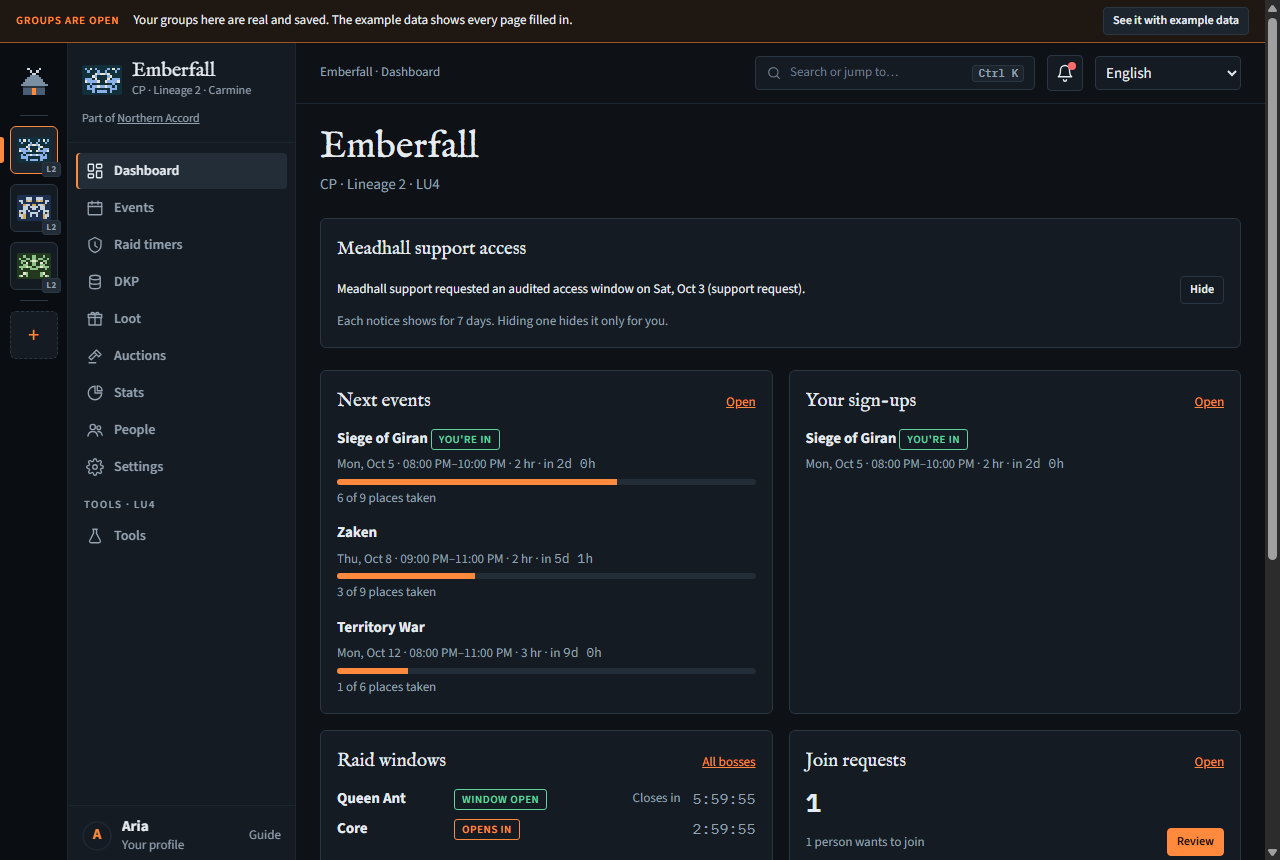Click the Settings gear icon
The height and width of the screenshot is (860, 1280).
(x=95, y=467)
